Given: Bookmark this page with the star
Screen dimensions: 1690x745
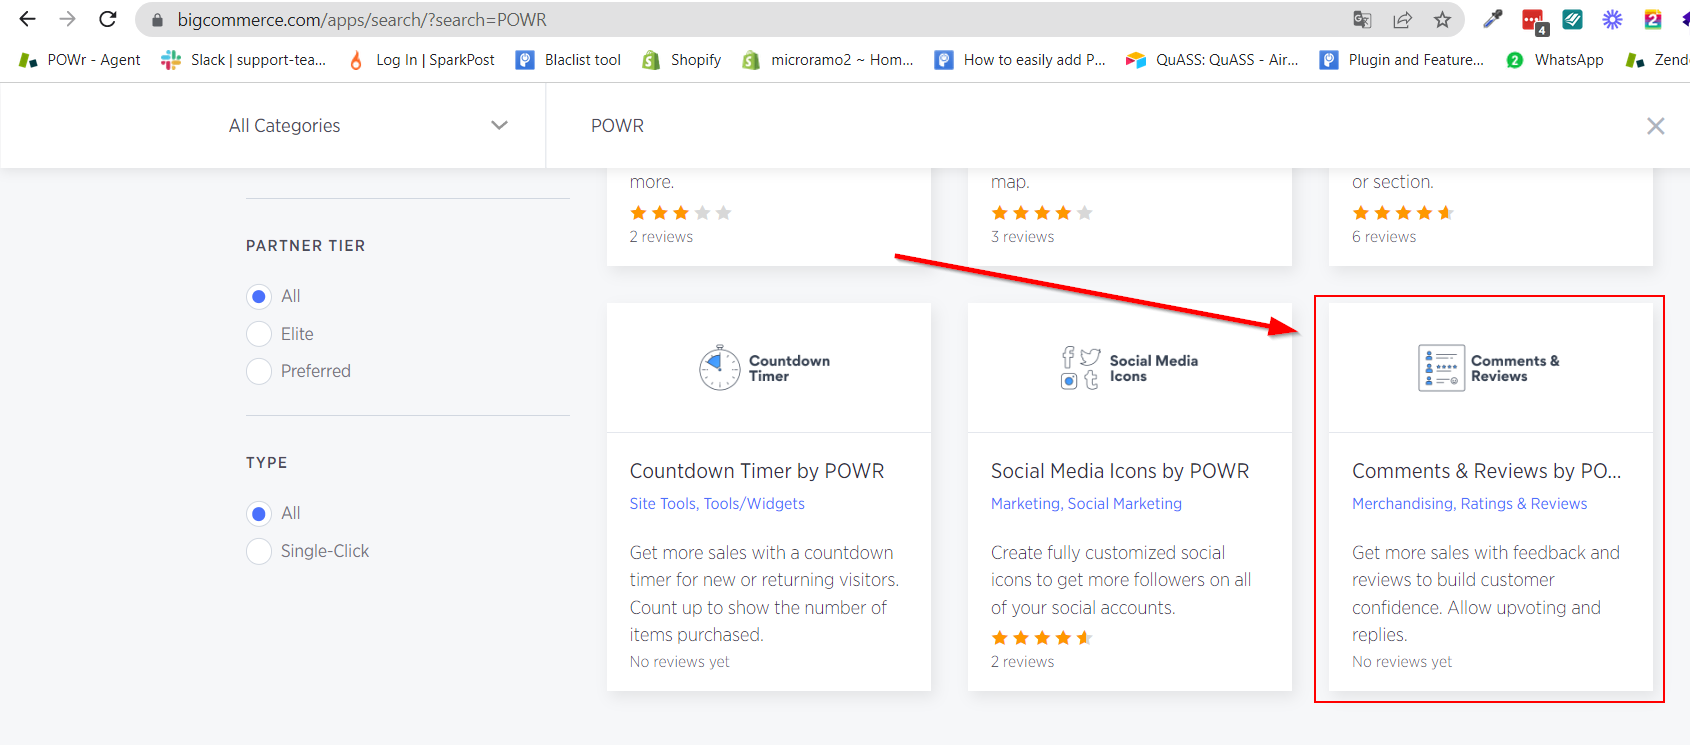Looking at the screenshot, I should (1442, 20).
